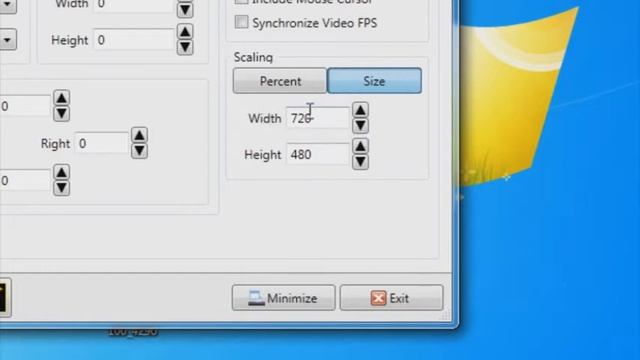Increase Scaling Height with up arrow

(360, 146)
